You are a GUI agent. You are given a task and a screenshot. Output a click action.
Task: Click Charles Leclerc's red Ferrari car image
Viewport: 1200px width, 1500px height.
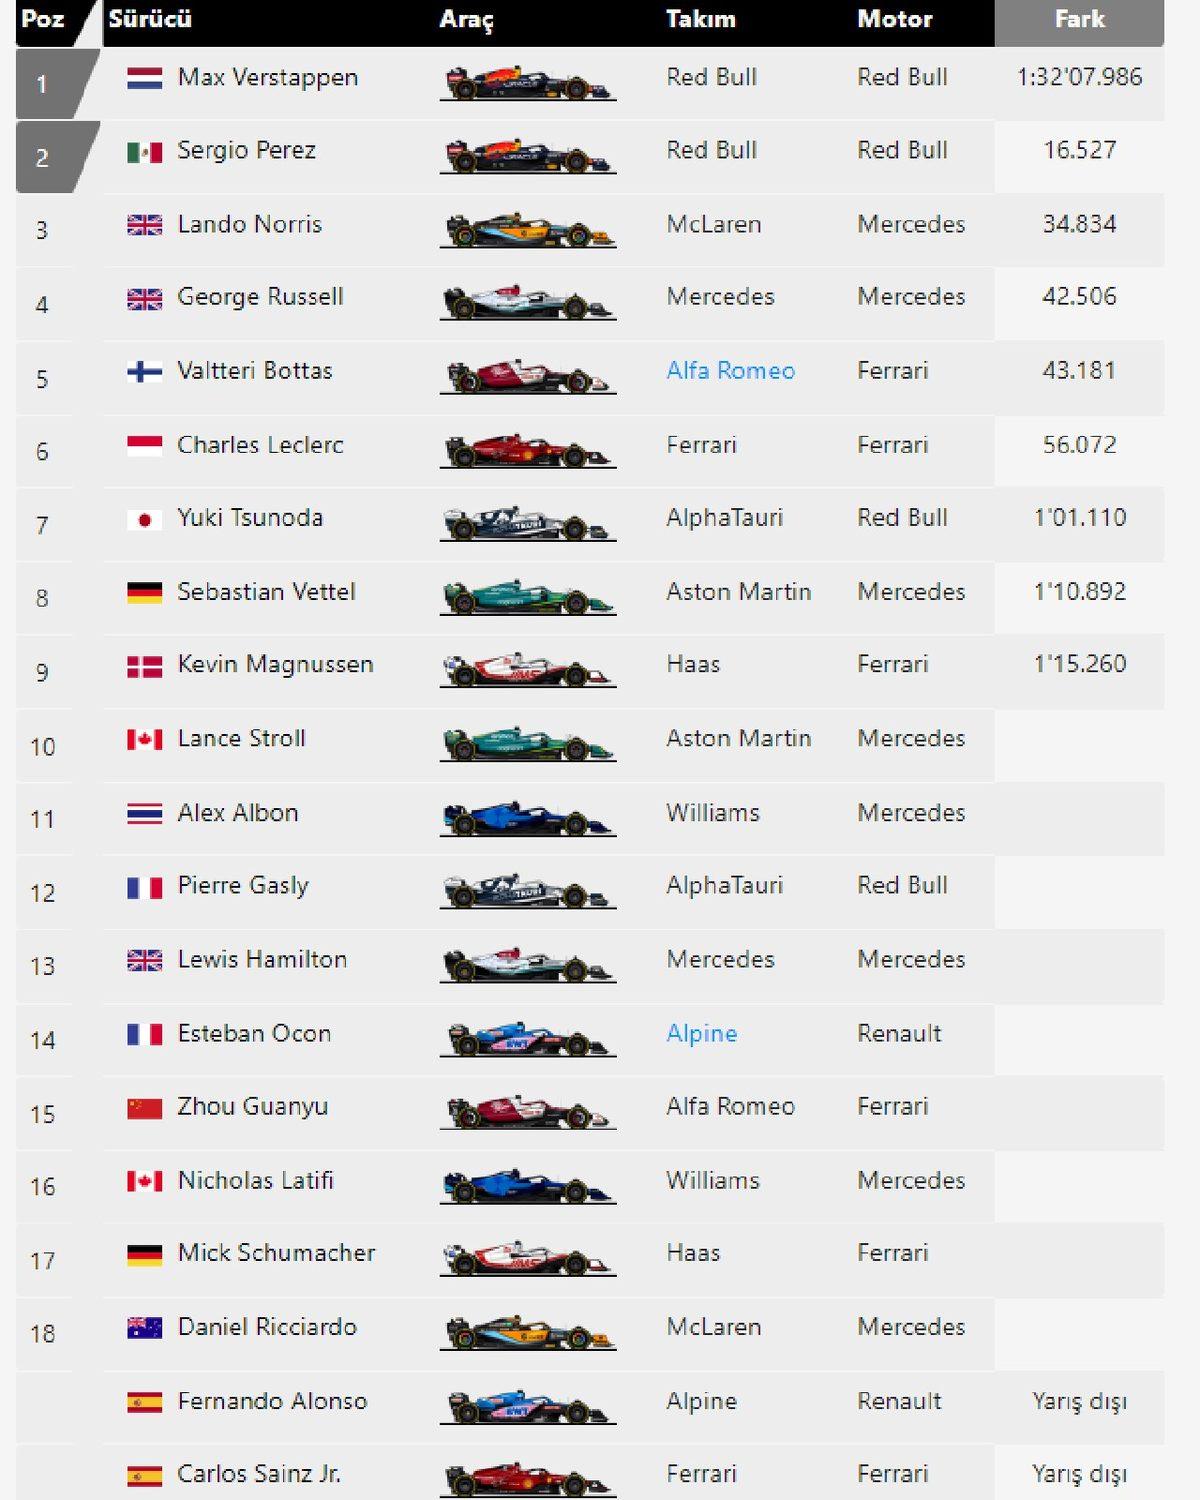527,451
